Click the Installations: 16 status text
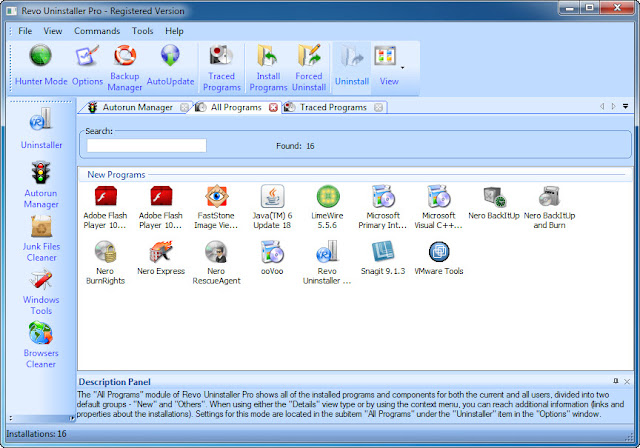Viewport: 640px width, 448px height. [36, 434]
